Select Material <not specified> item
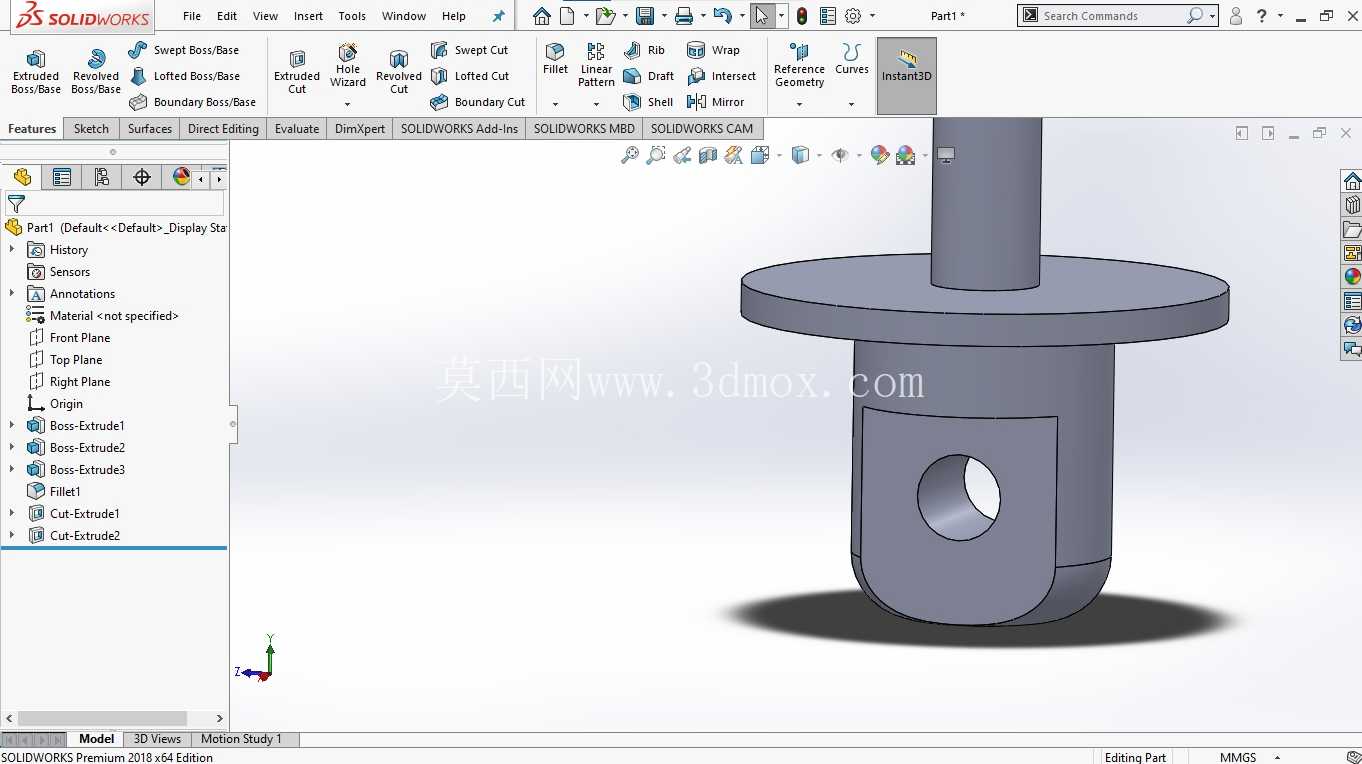The width and height of the screenshot is (1362, 764). (x=103, y=315)
